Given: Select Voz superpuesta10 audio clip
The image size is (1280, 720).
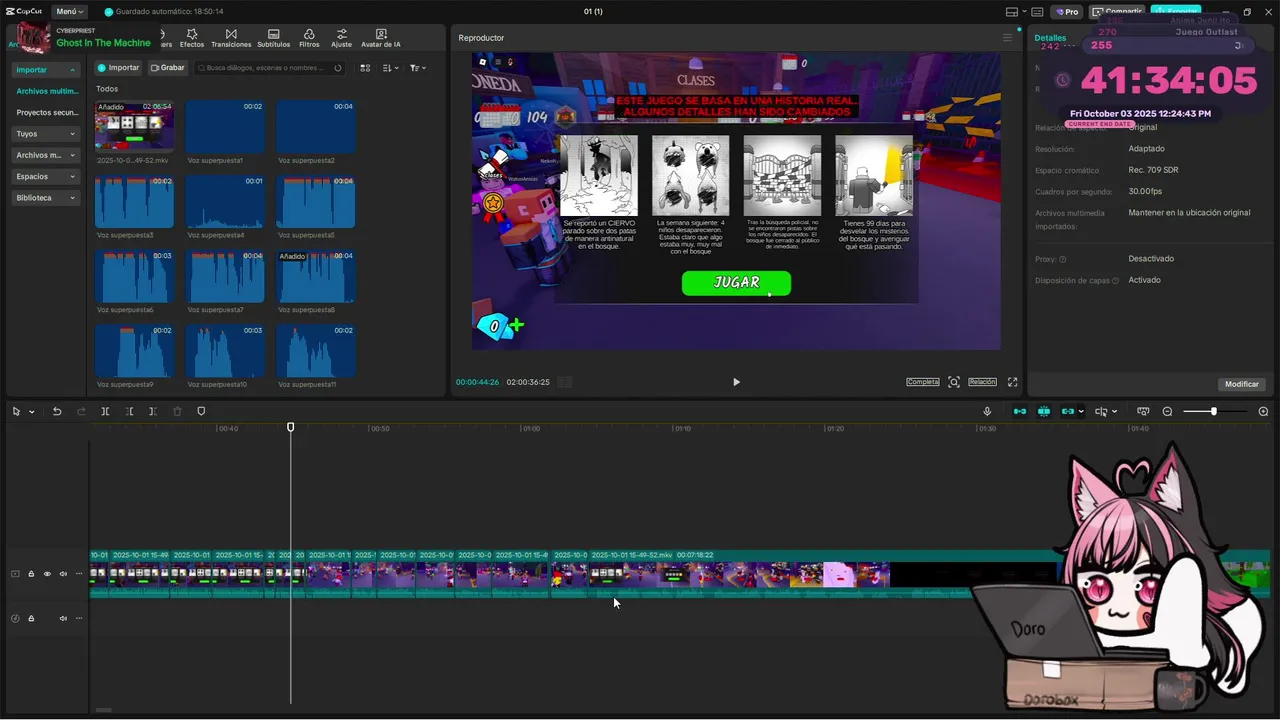Looking at the screenshot, I should click(225, 351).
